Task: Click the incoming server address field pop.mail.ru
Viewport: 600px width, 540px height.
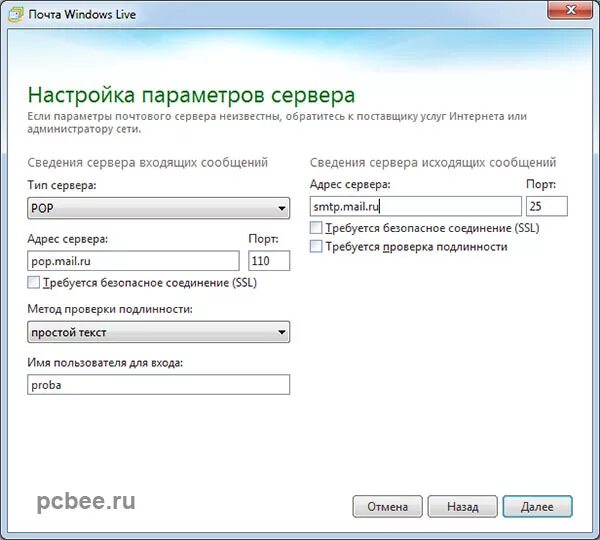Action: point(133,261)
